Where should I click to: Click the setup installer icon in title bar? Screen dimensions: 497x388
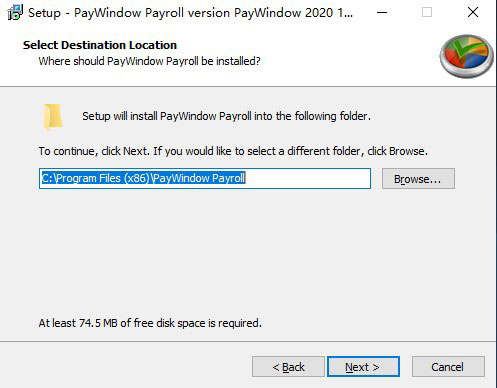click(x=15, y=13)
